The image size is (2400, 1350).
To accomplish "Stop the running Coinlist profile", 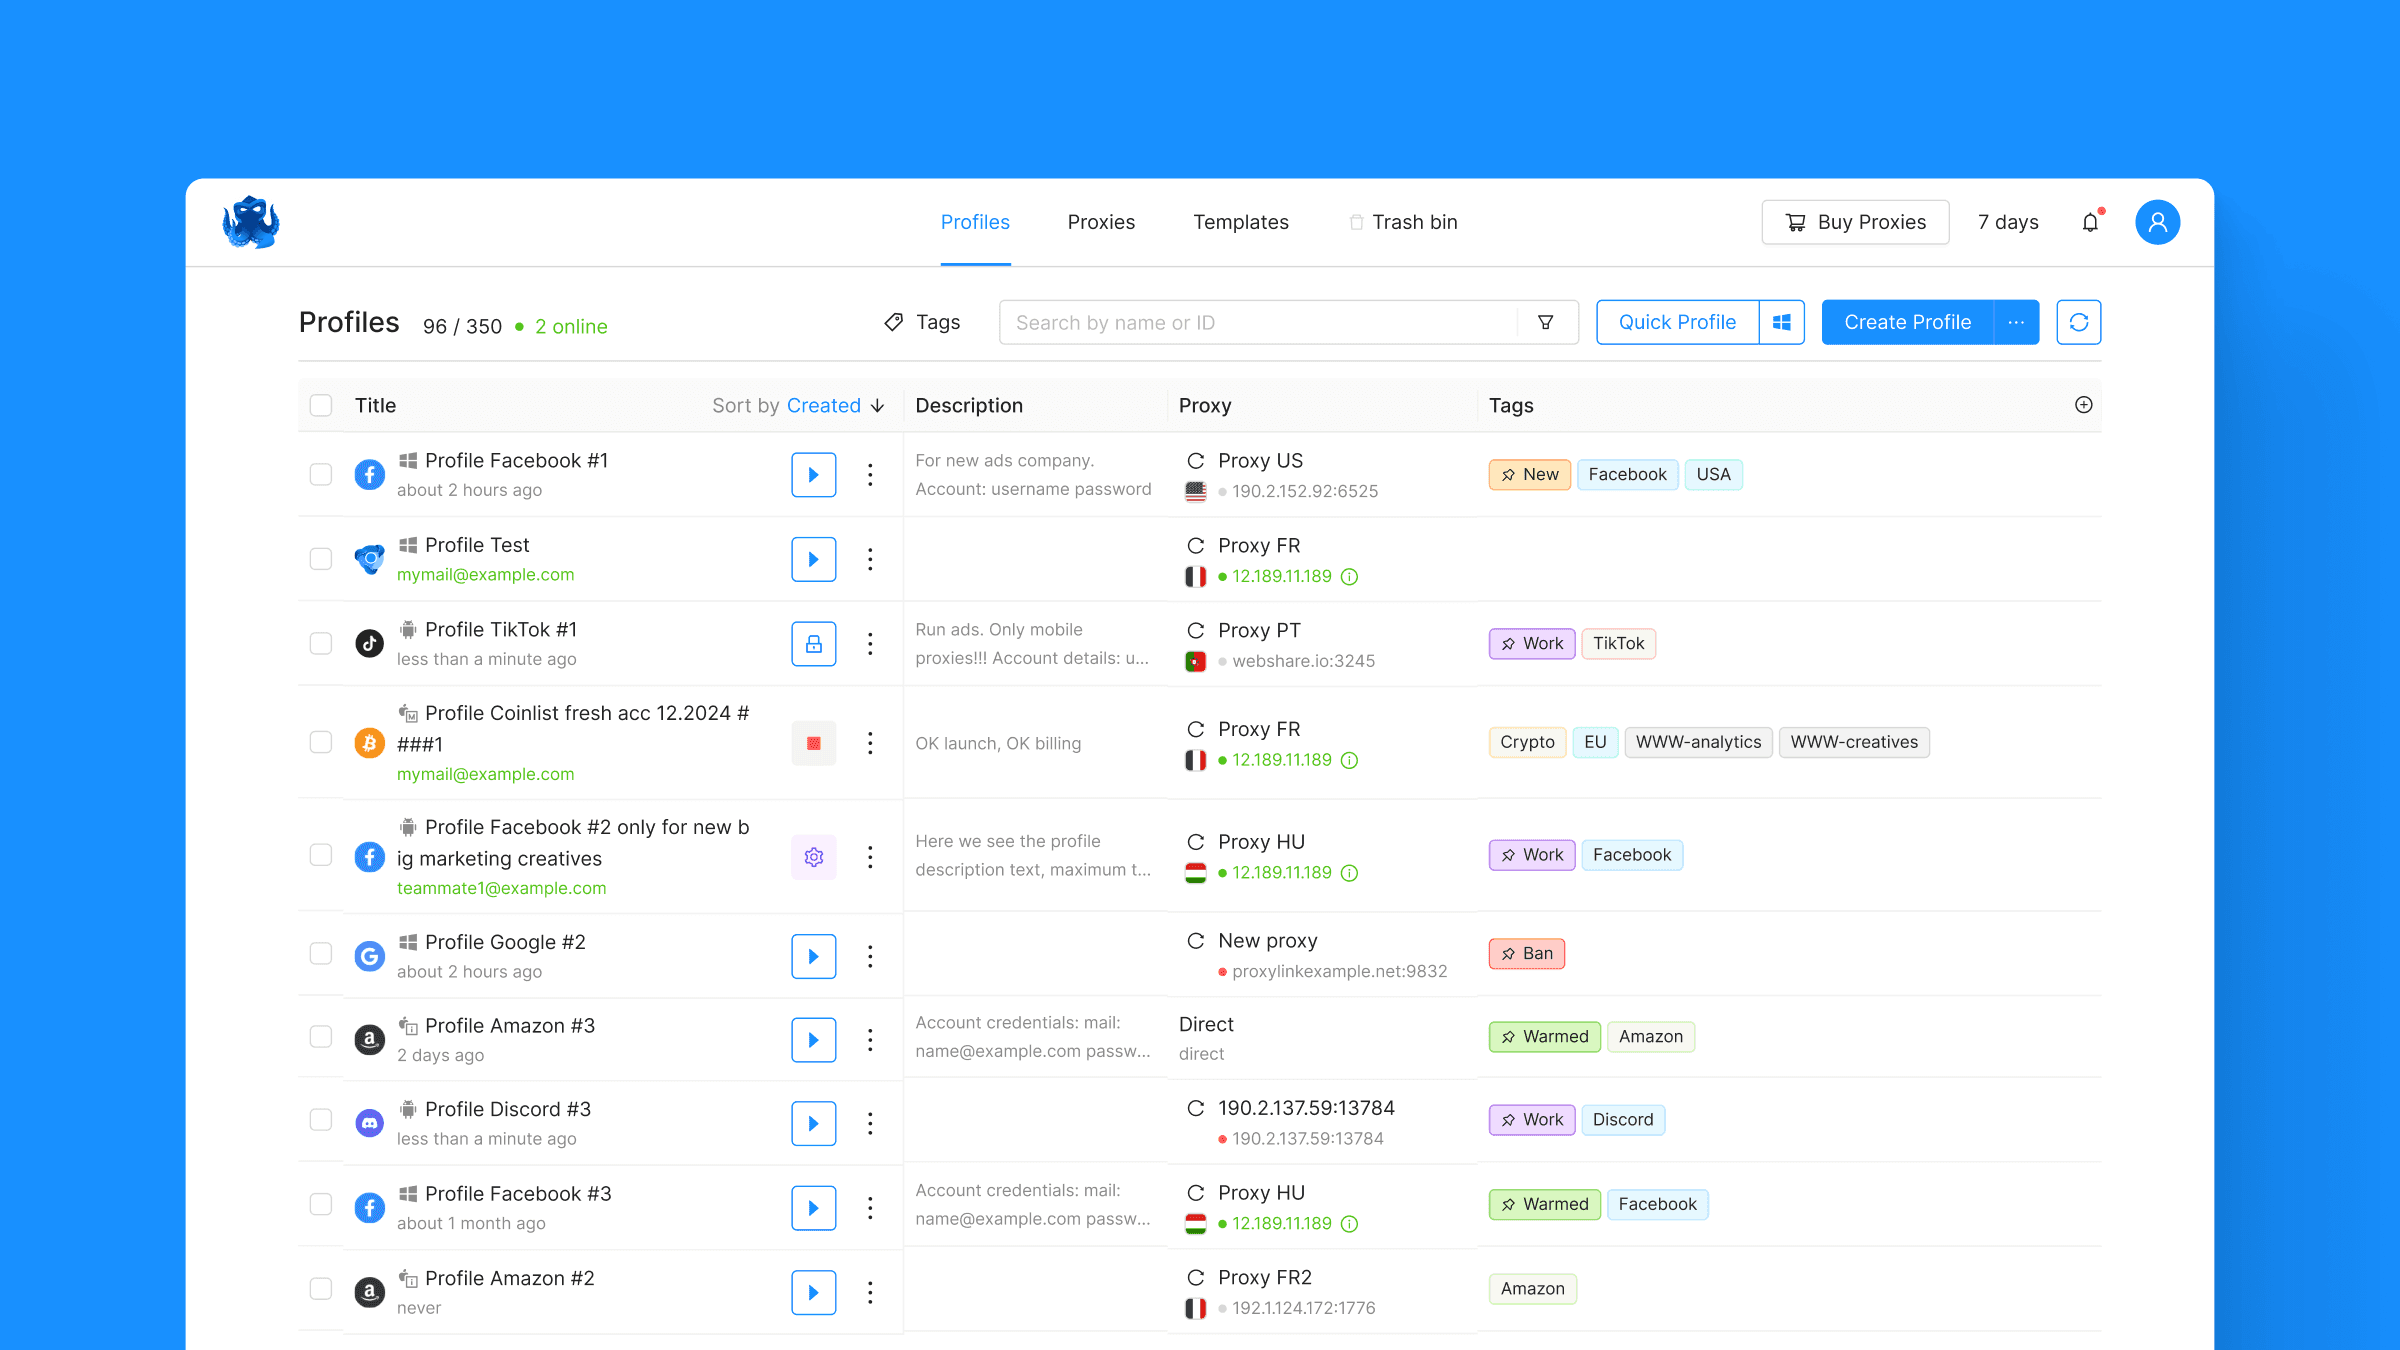I will click(813, 743).
